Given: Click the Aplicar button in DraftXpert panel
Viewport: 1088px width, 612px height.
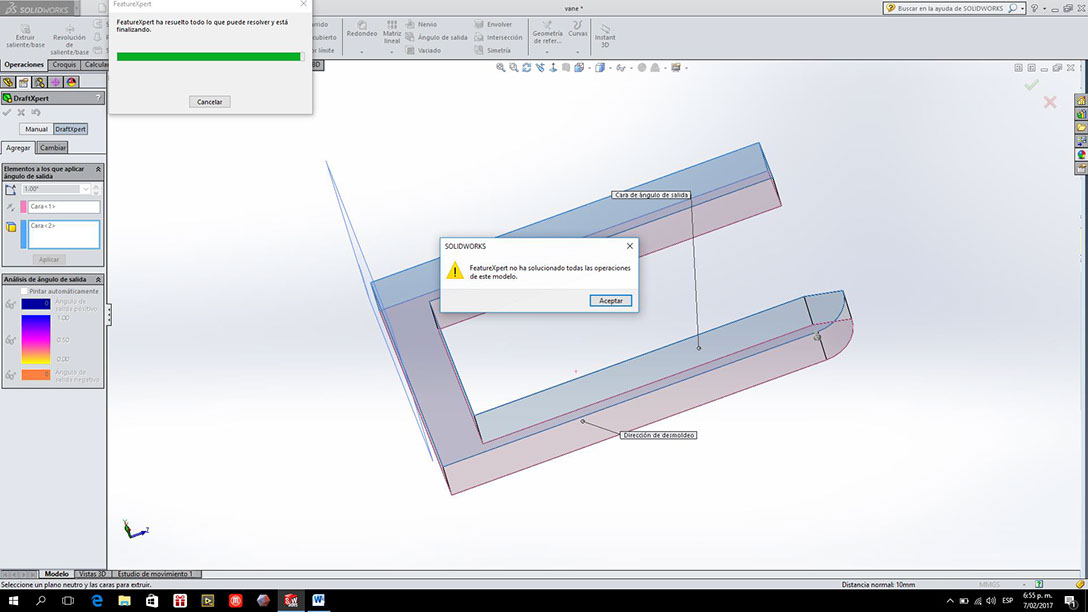Looking at the screenshot, I should [x=49, y=260].
